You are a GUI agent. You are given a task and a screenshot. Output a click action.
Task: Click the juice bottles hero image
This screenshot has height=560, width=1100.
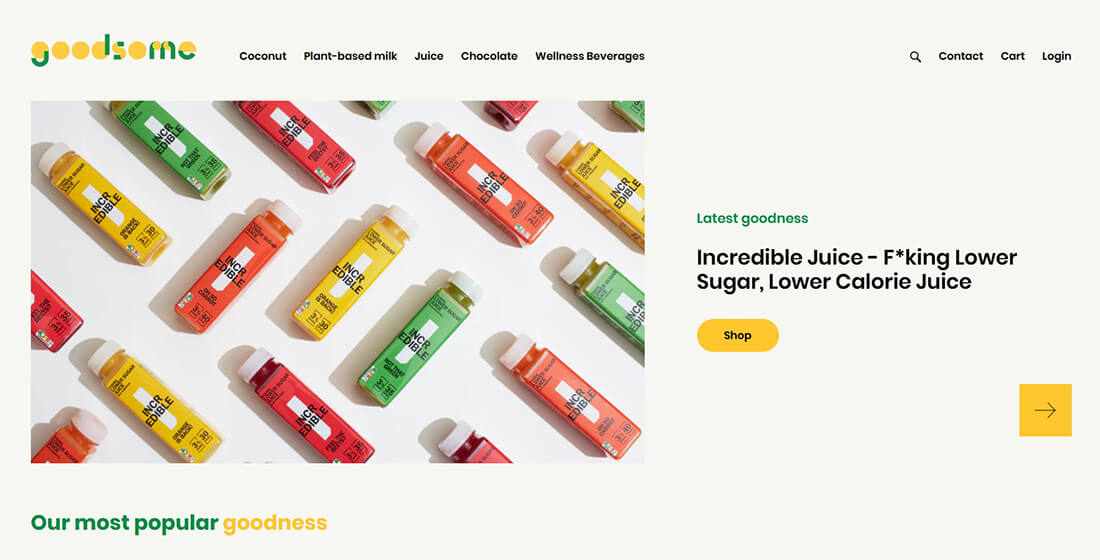(337, 281)
